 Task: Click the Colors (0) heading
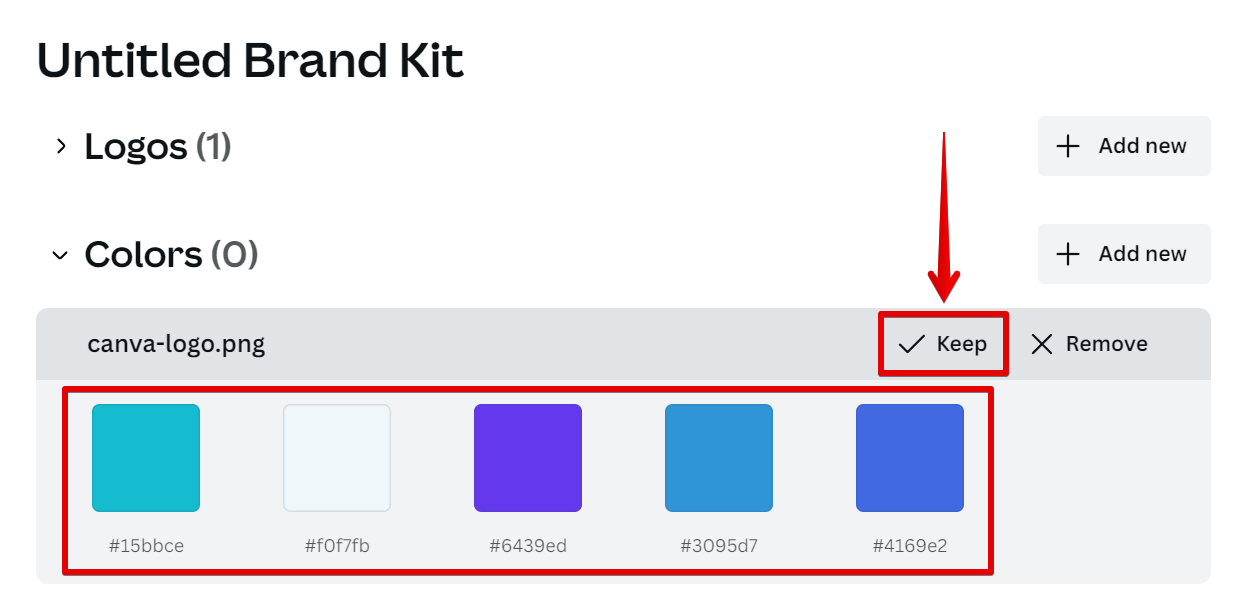tap(171, 255)
